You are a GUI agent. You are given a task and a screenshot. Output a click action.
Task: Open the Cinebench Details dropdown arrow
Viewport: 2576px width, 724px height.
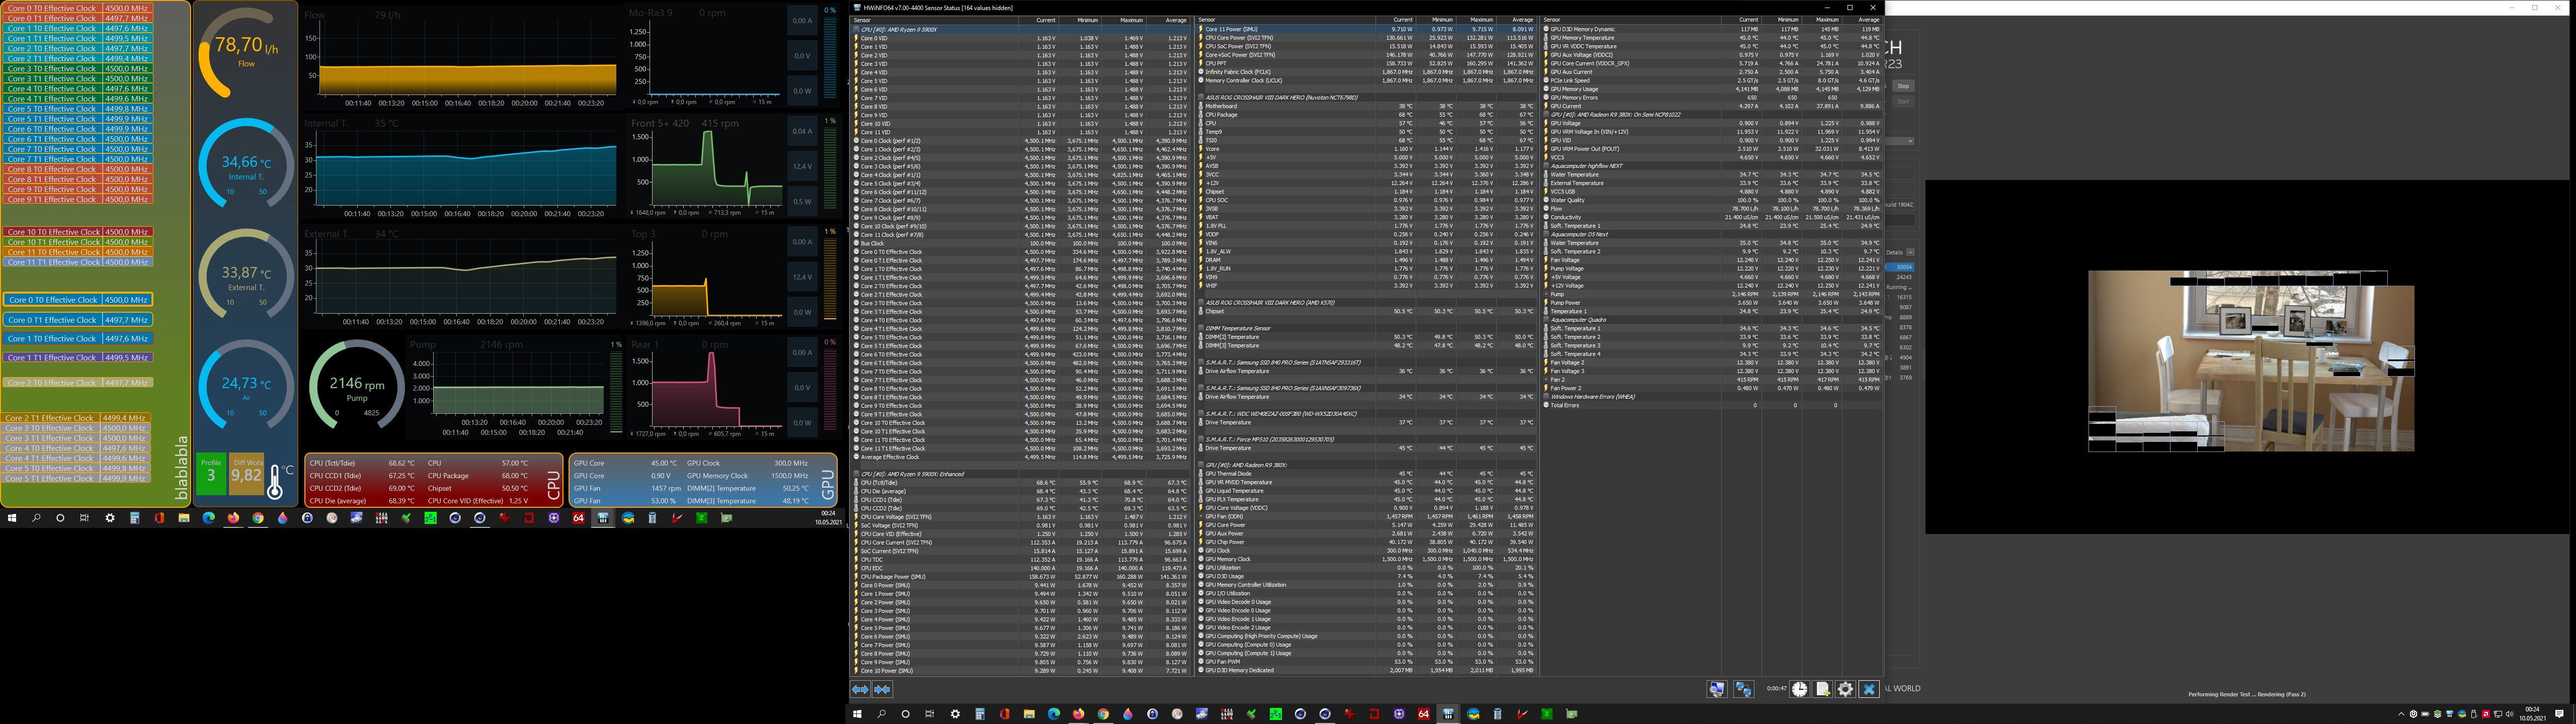(x=1910, y=252)
